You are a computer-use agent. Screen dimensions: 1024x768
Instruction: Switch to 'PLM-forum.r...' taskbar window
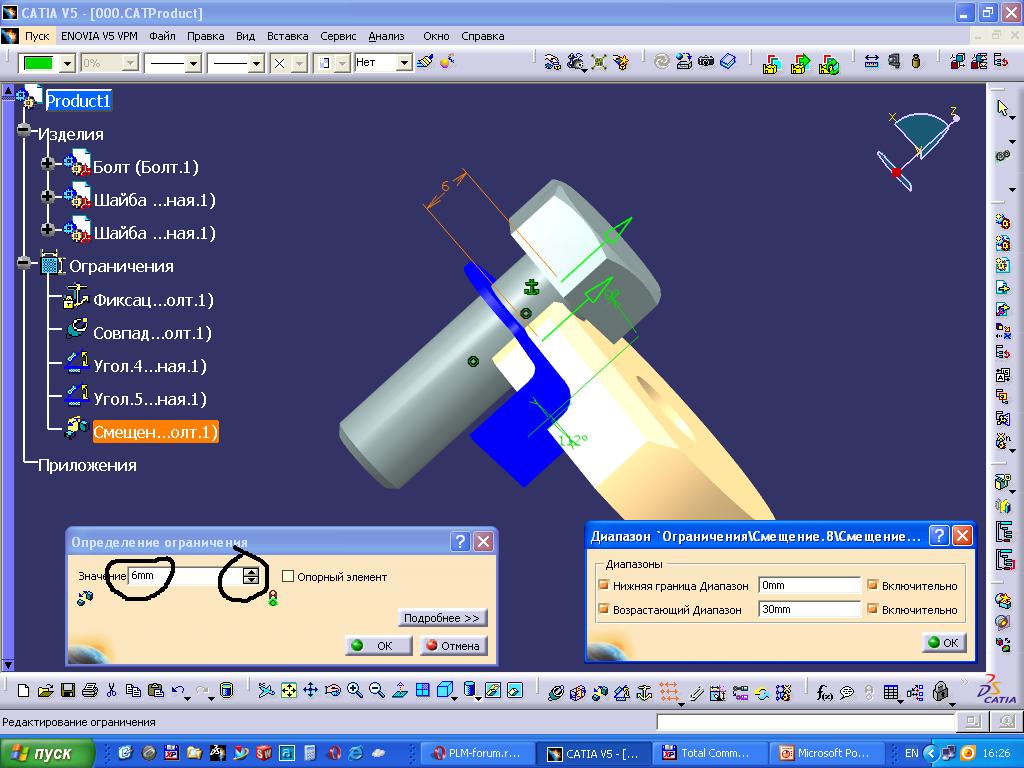click(479, 753)
